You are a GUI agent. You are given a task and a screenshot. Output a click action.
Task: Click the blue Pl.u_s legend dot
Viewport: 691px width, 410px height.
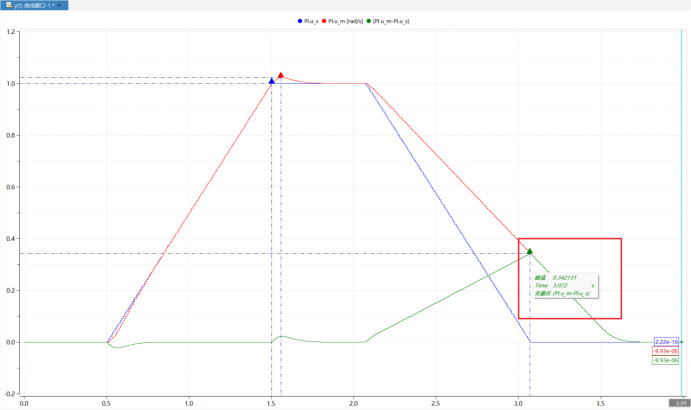click(300, 21)
